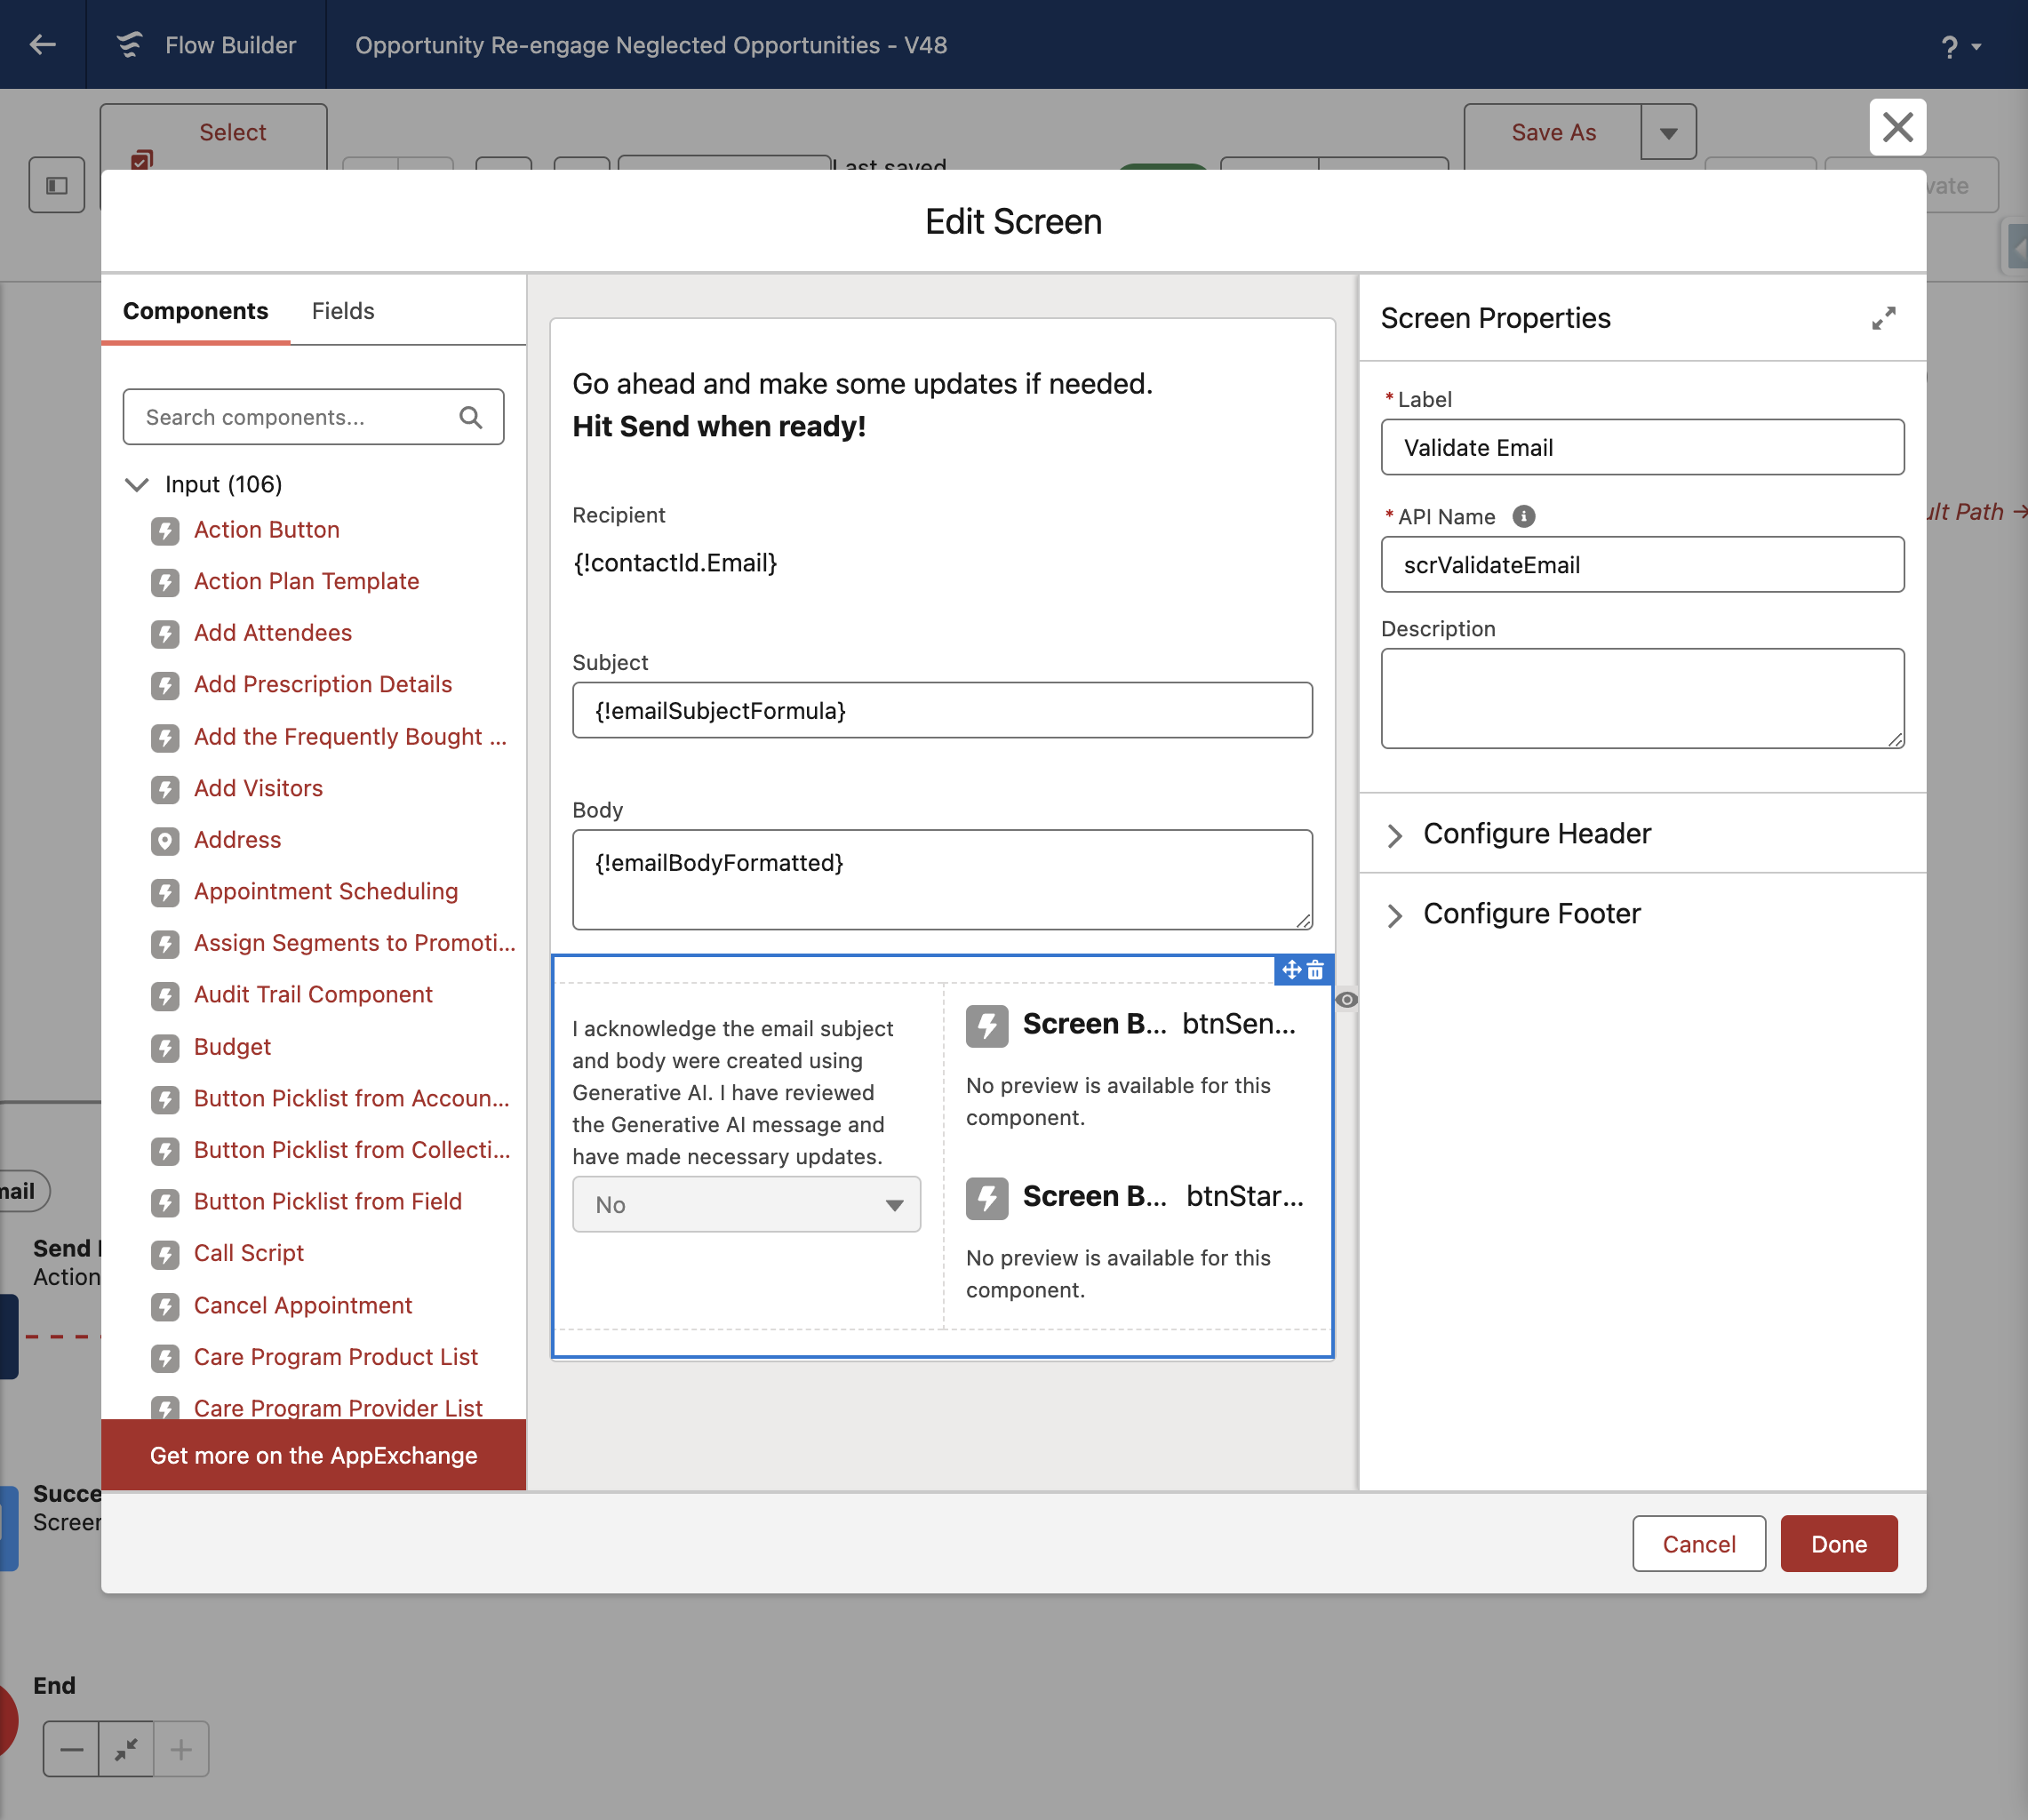Open the Save As dropdown arrow

pos(1668,132)
